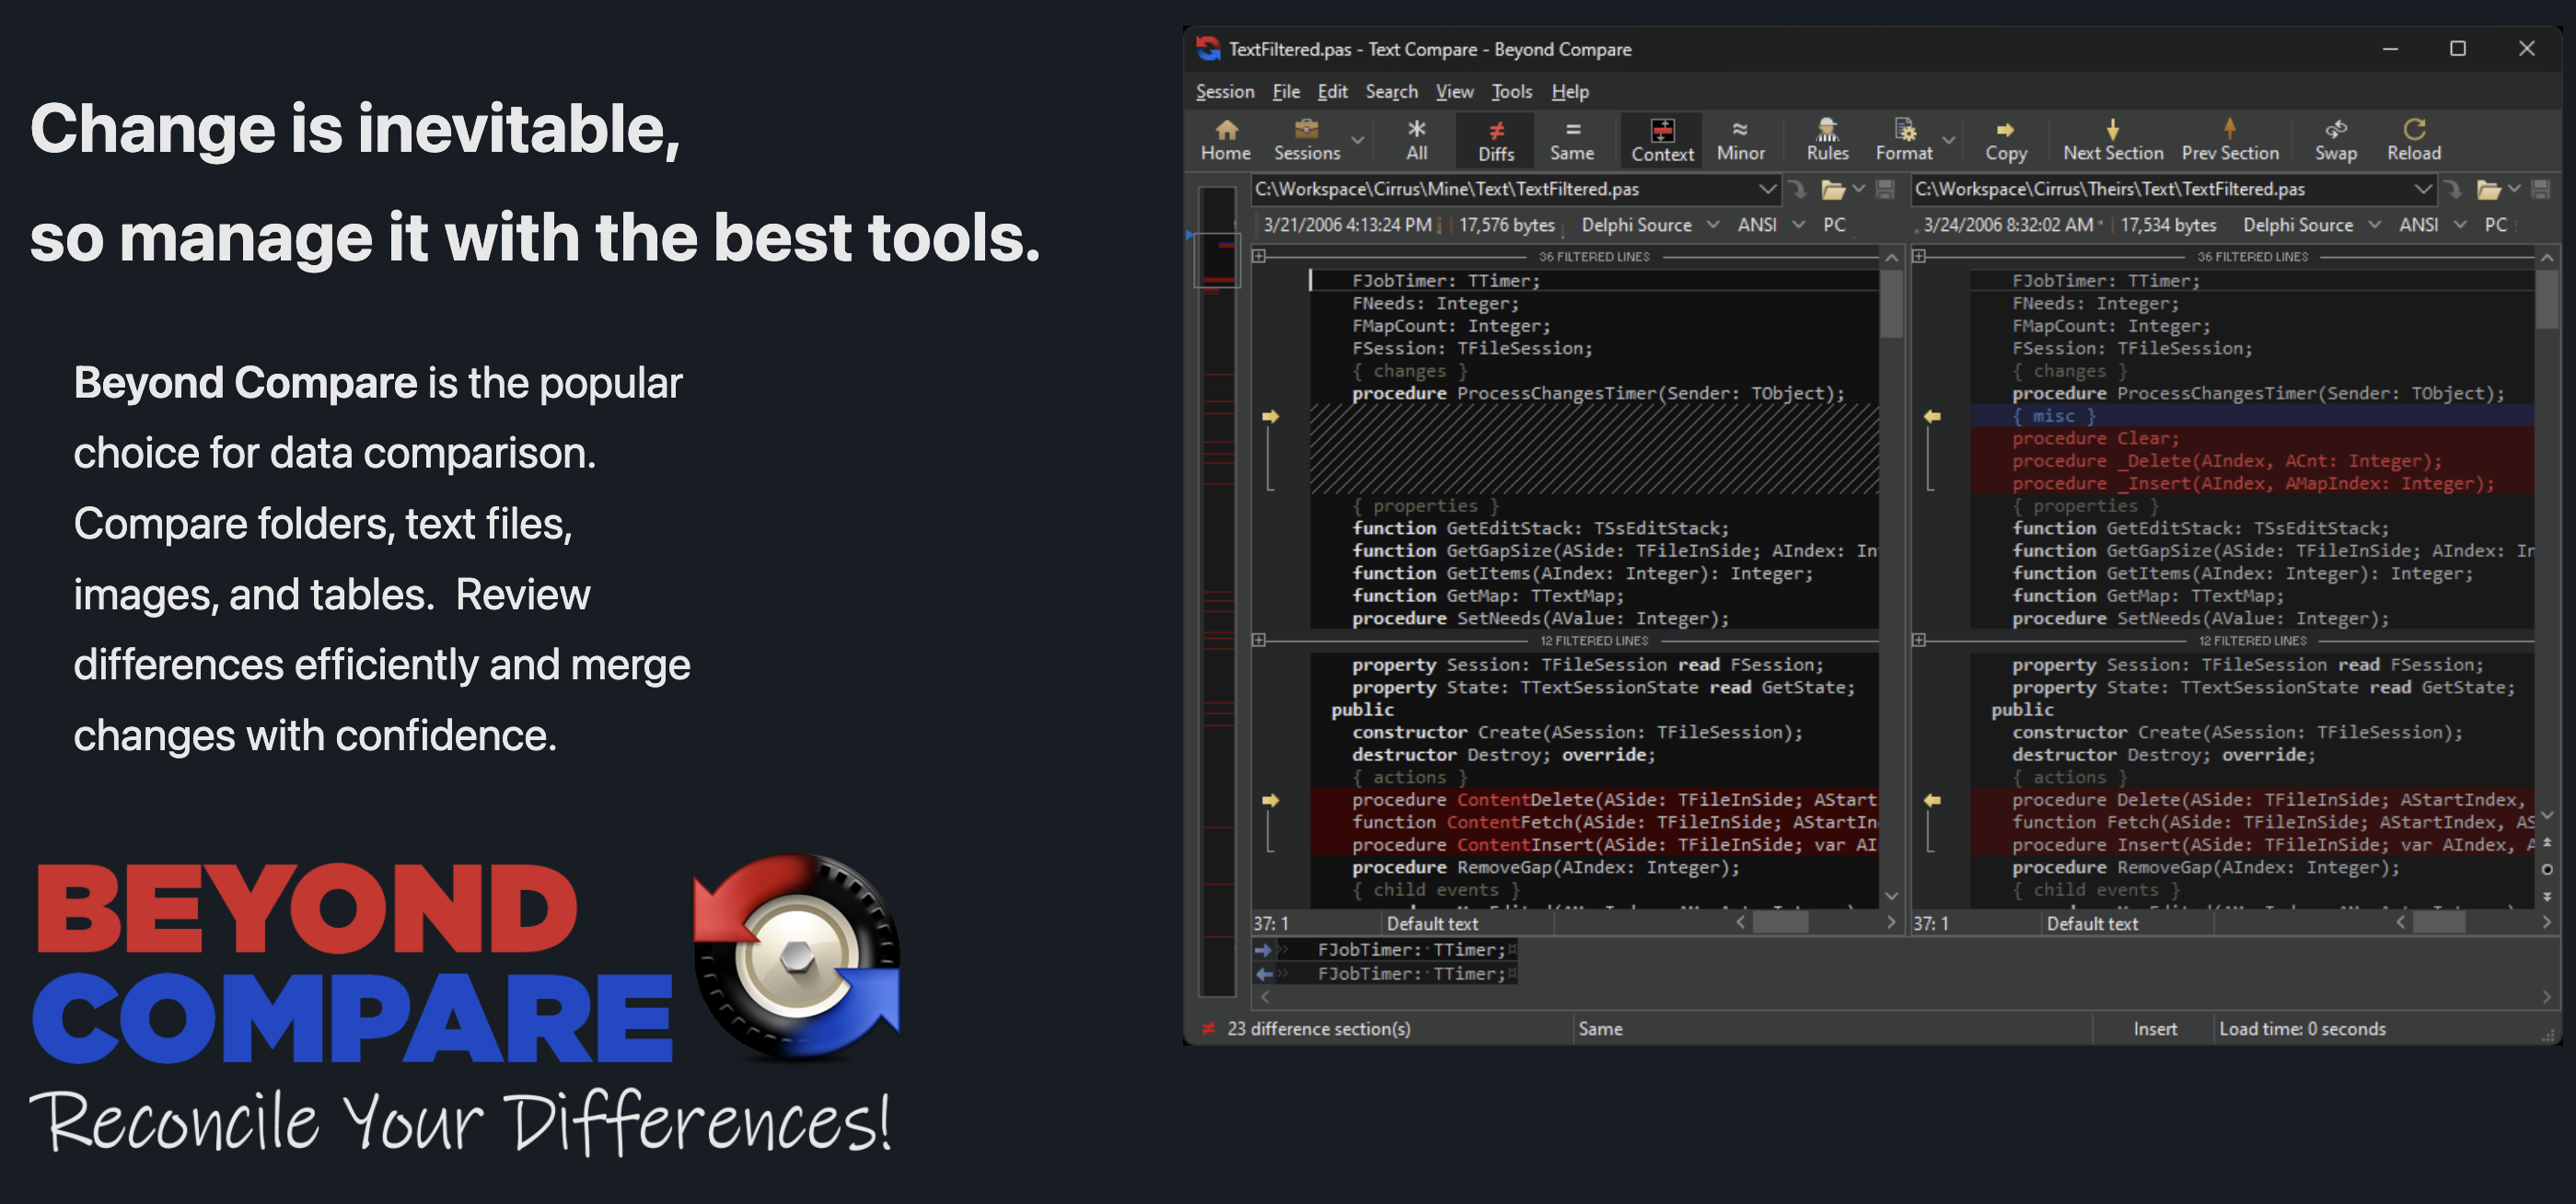Show All lines filter
Image resolution: width=2576 pixels, height=1204 pixels.
[1416, 140]
